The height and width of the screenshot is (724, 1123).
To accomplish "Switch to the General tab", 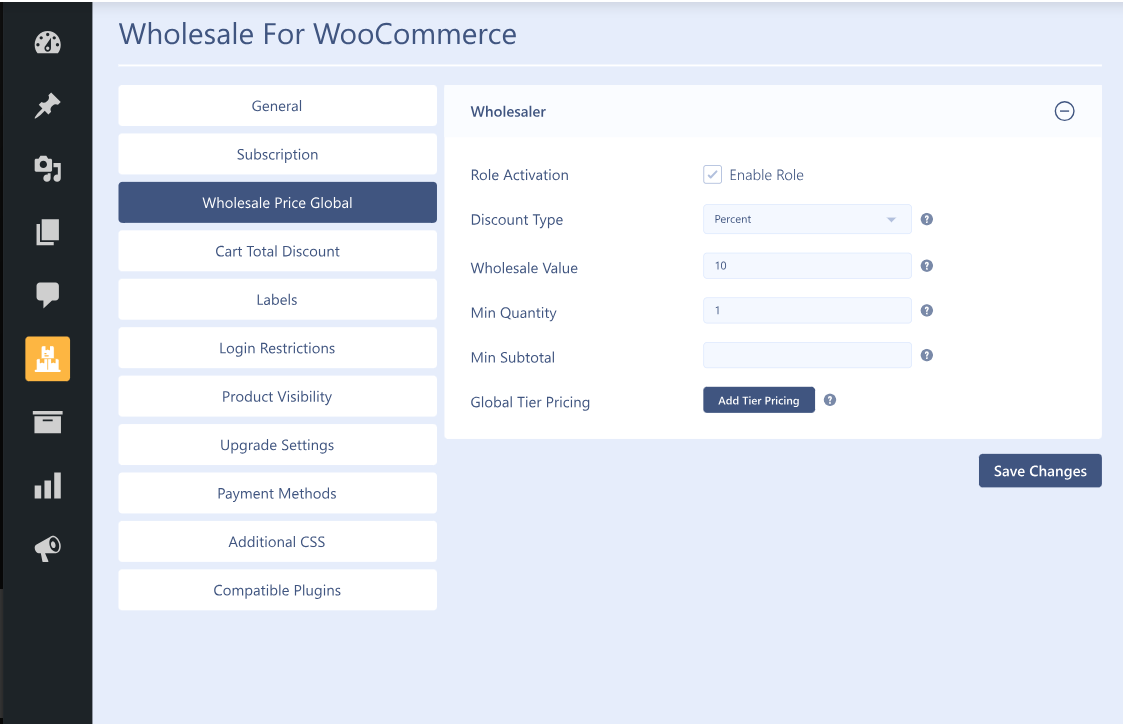I will pyautogui.click(x=277, y=106).
